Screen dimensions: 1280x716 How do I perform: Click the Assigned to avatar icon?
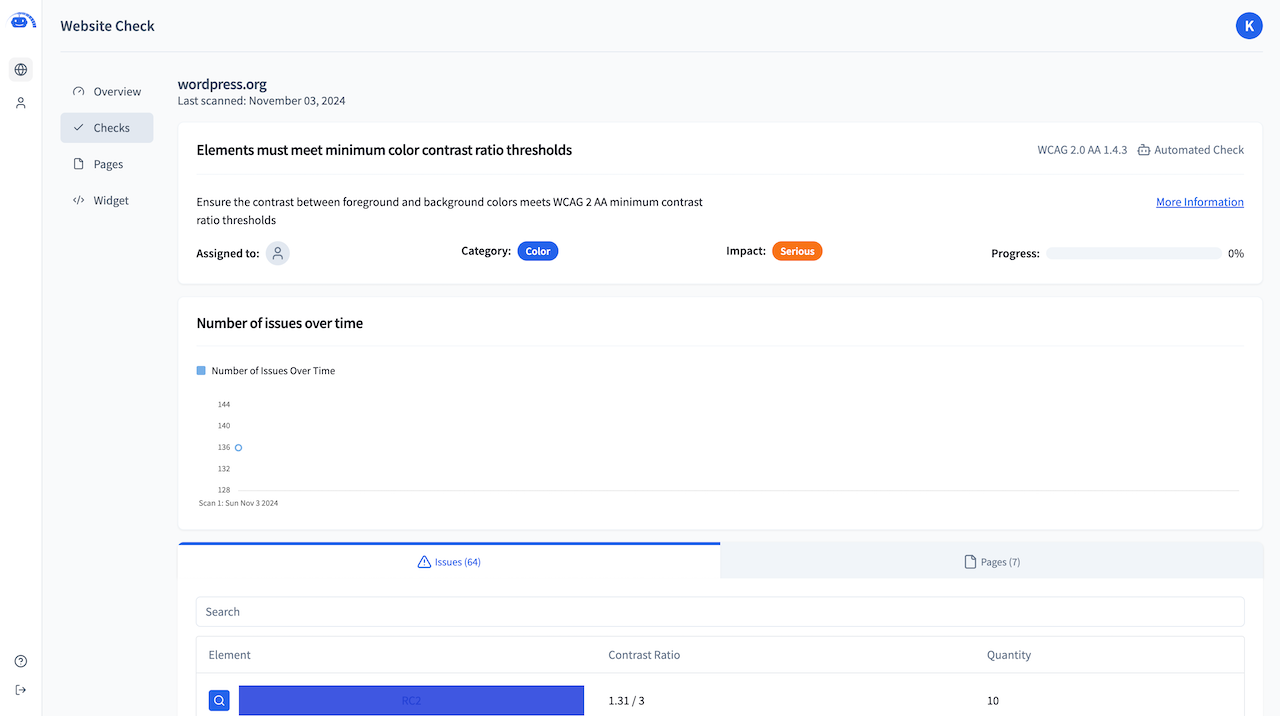(x=277, y=253)
